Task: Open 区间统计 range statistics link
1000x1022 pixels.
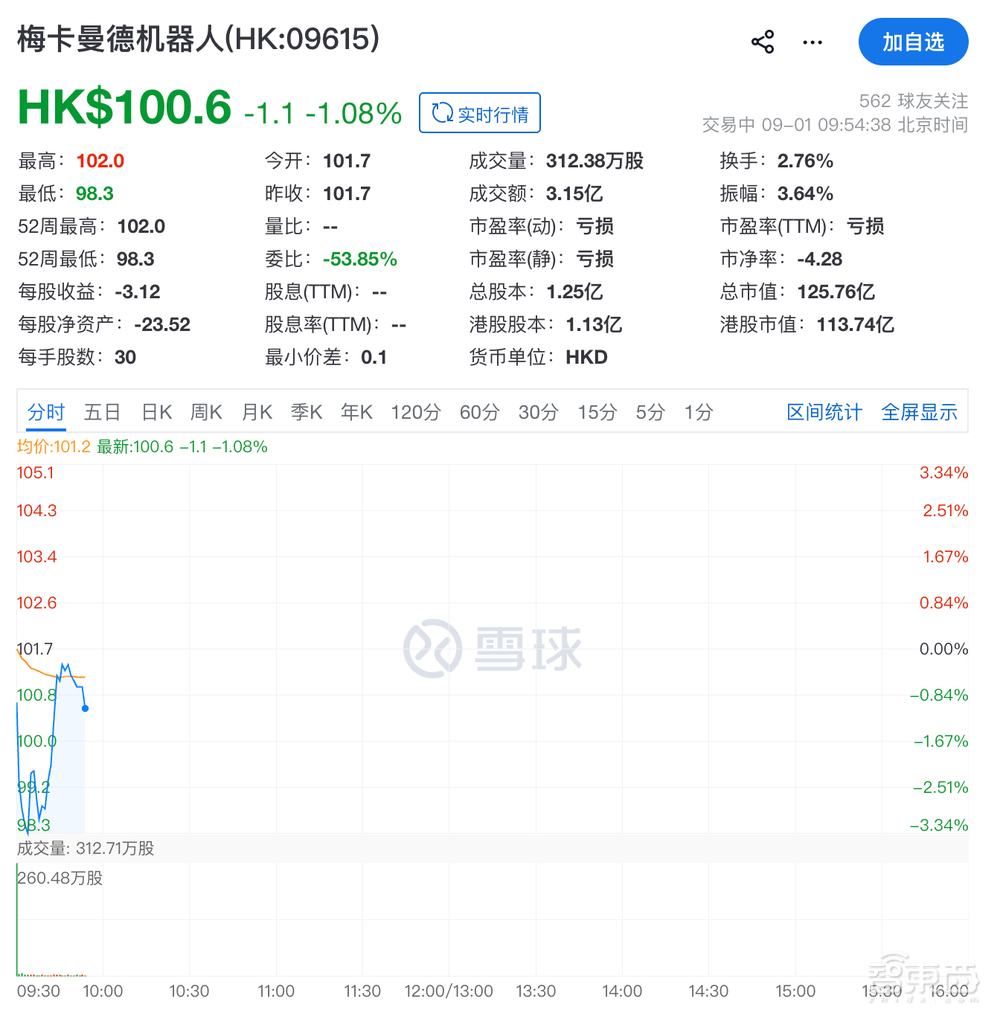Action: pyautogui.click(x=824, y=412)
